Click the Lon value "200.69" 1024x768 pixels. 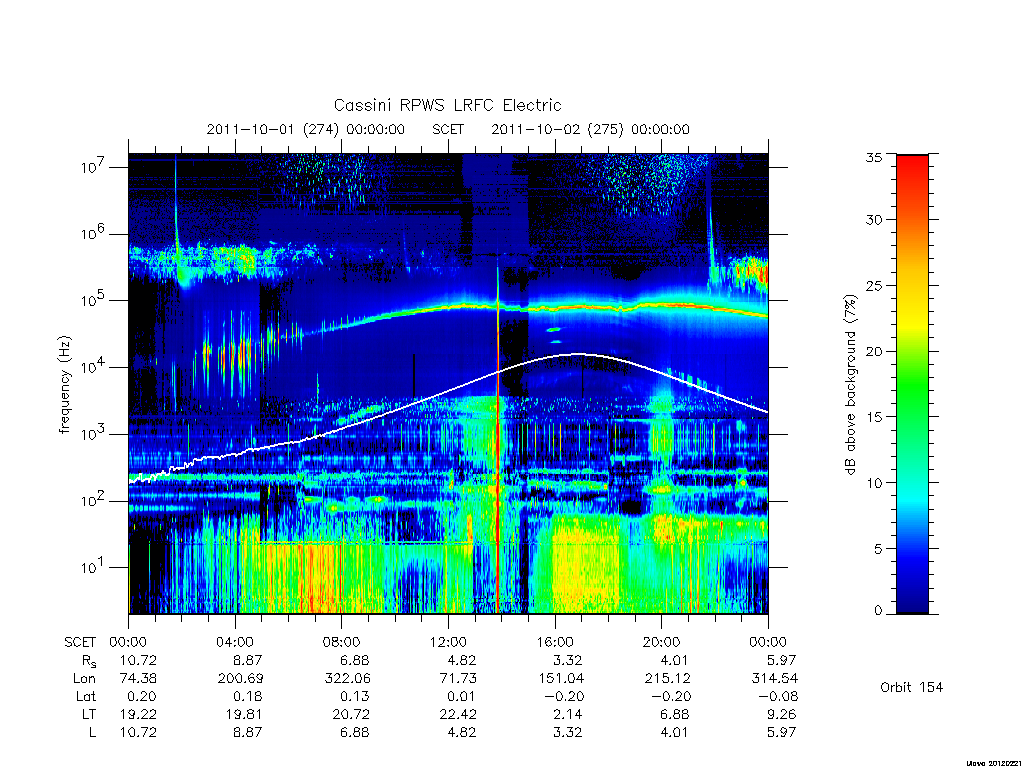pos(240,679)
